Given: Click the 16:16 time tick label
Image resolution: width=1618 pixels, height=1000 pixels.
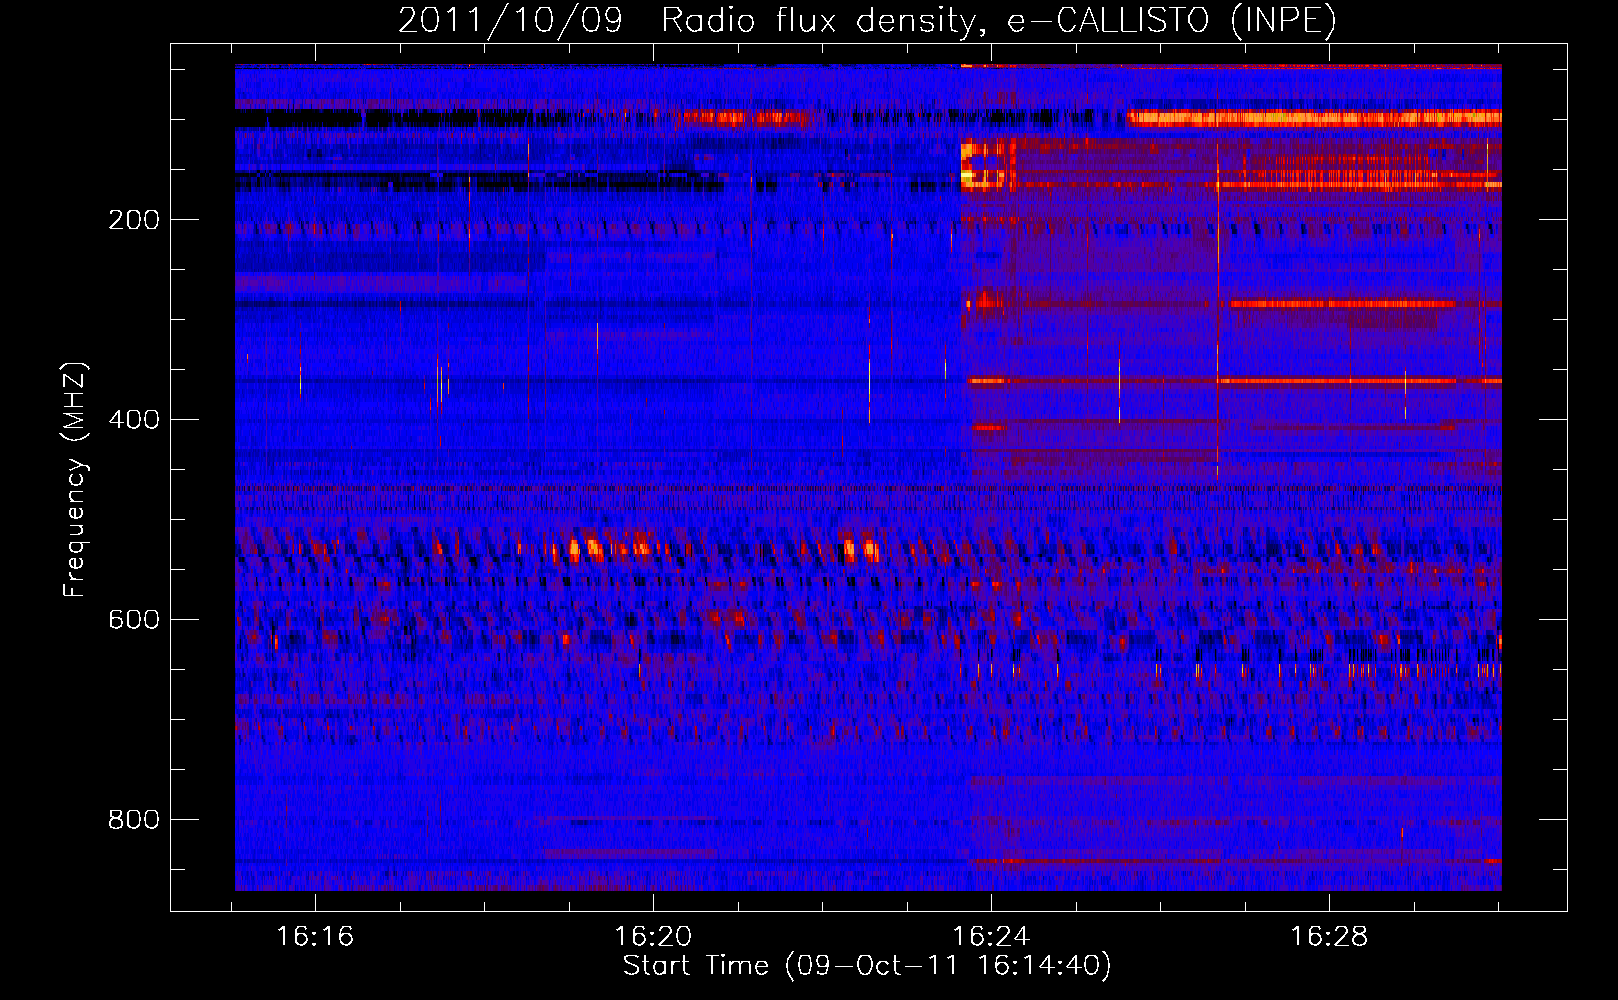Looking at the screenshot, I should tap(315, 937).
